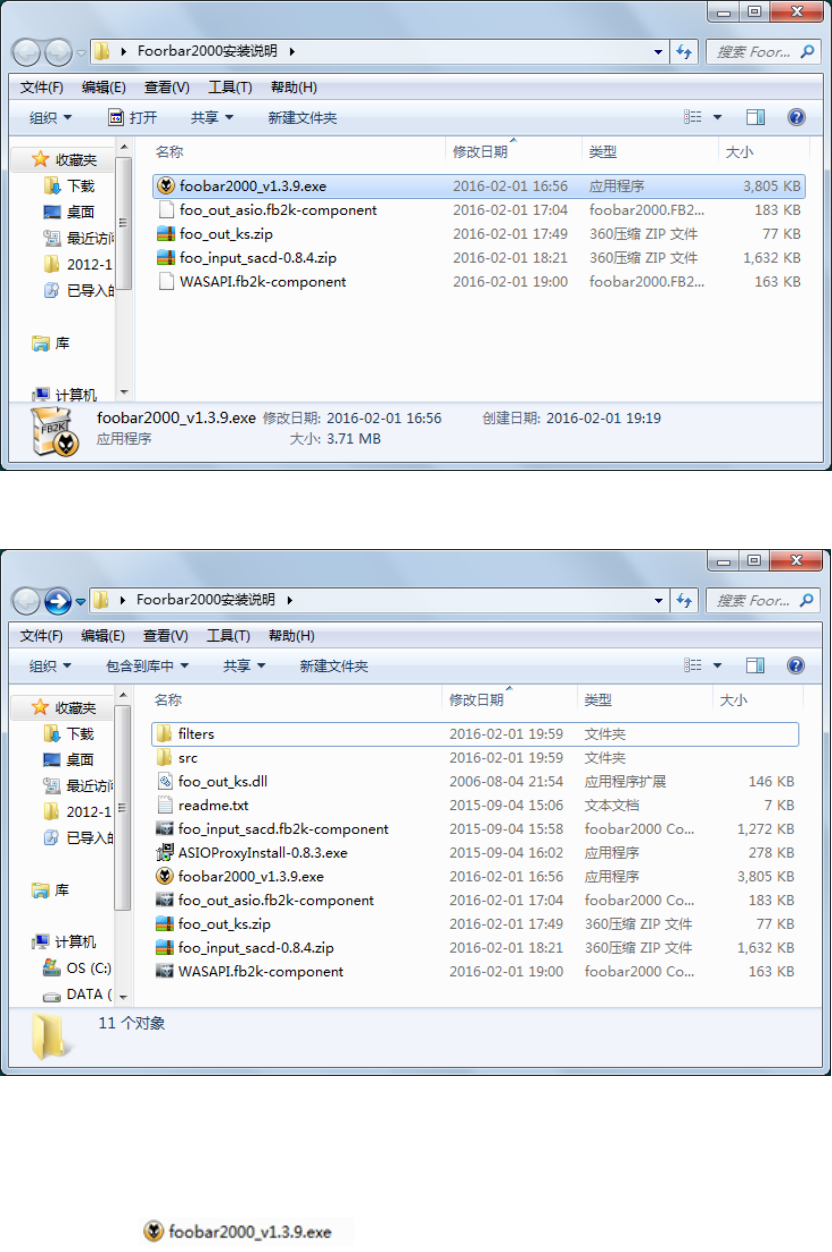832x1252 pixels.
Task: Click sidebar scrollbar down arrow in lower window
Action: [124, 997]
